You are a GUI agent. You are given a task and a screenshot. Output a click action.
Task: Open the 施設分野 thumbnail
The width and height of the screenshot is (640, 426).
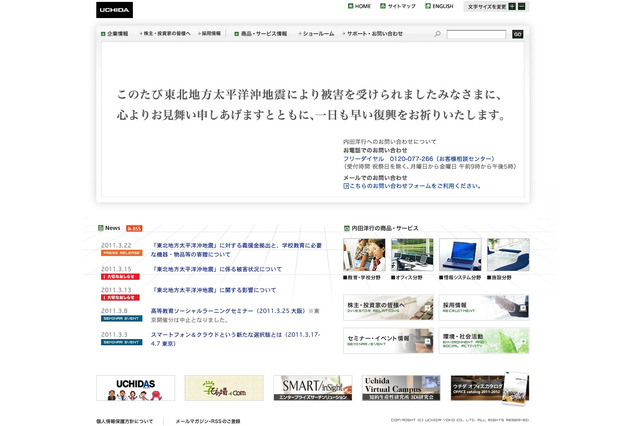(x=508, y=255)
